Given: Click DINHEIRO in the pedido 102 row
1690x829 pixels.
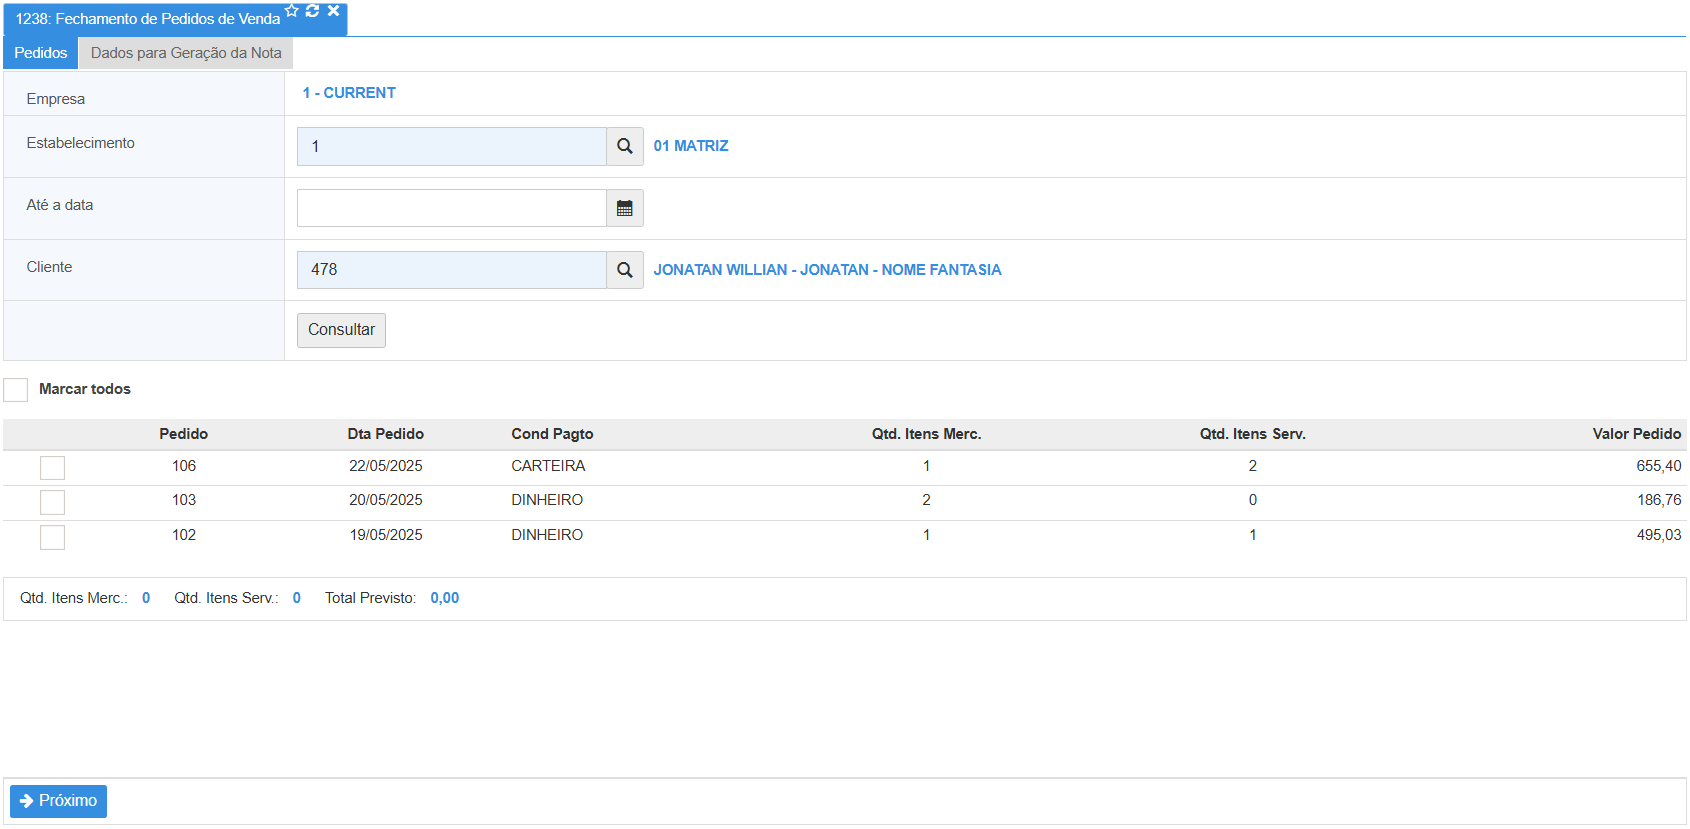Looking at the screenshot, I should coord(547,535).
